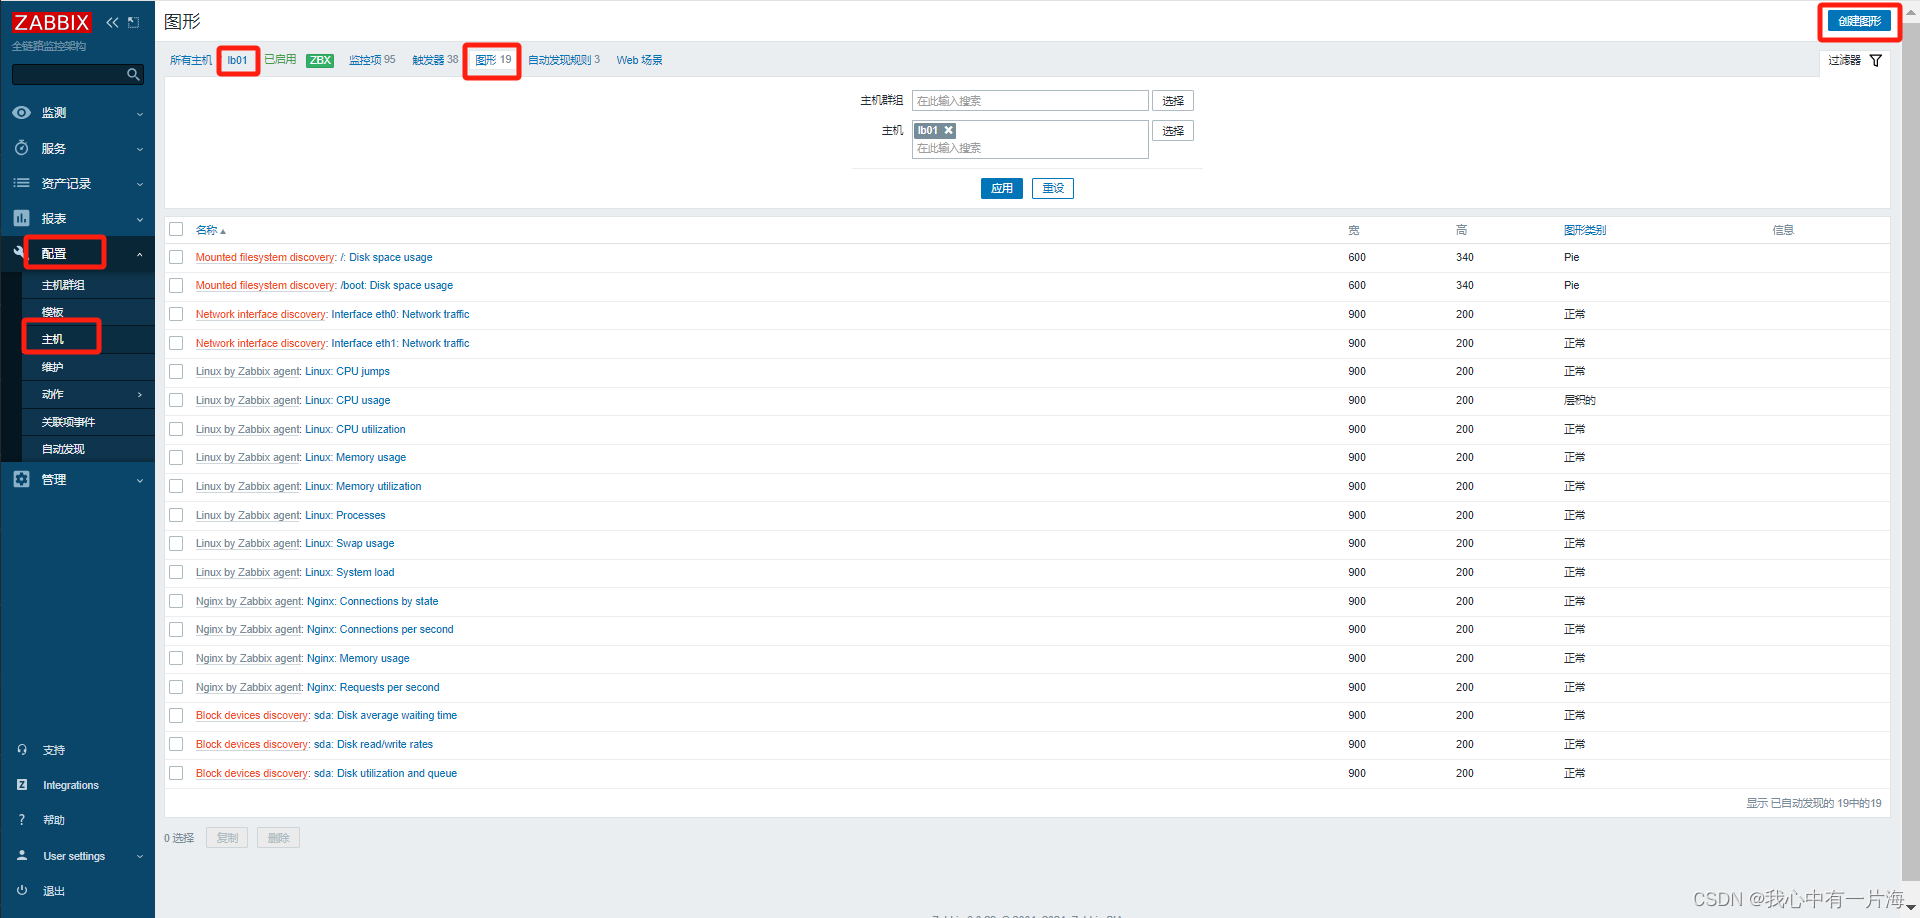
Task: Expand the 资产记录 menu chevron
Action: click(140, 184)
